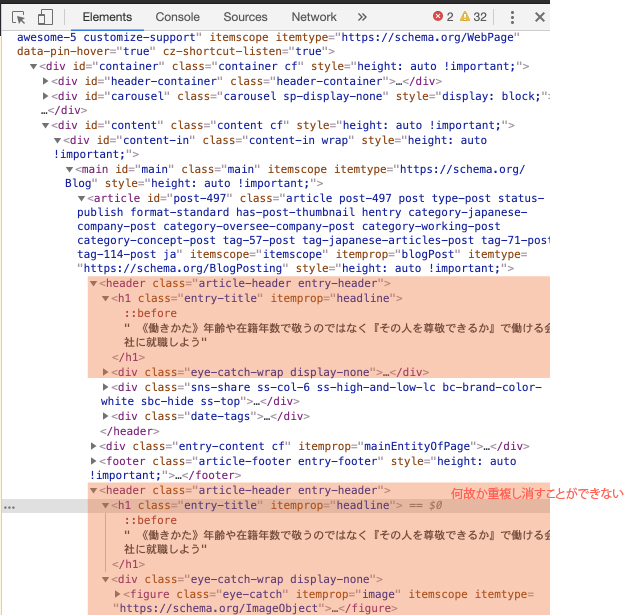Expand the header-container div node
The width and height of the screenshot is (625, 615).
tap(47, 81)
